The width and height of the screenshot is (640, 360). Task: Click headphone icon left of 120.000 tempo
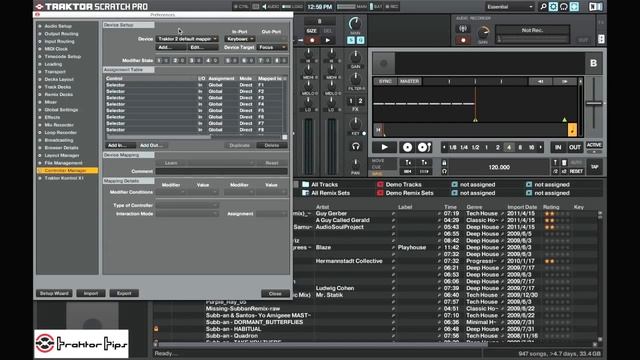pos(444,171)
